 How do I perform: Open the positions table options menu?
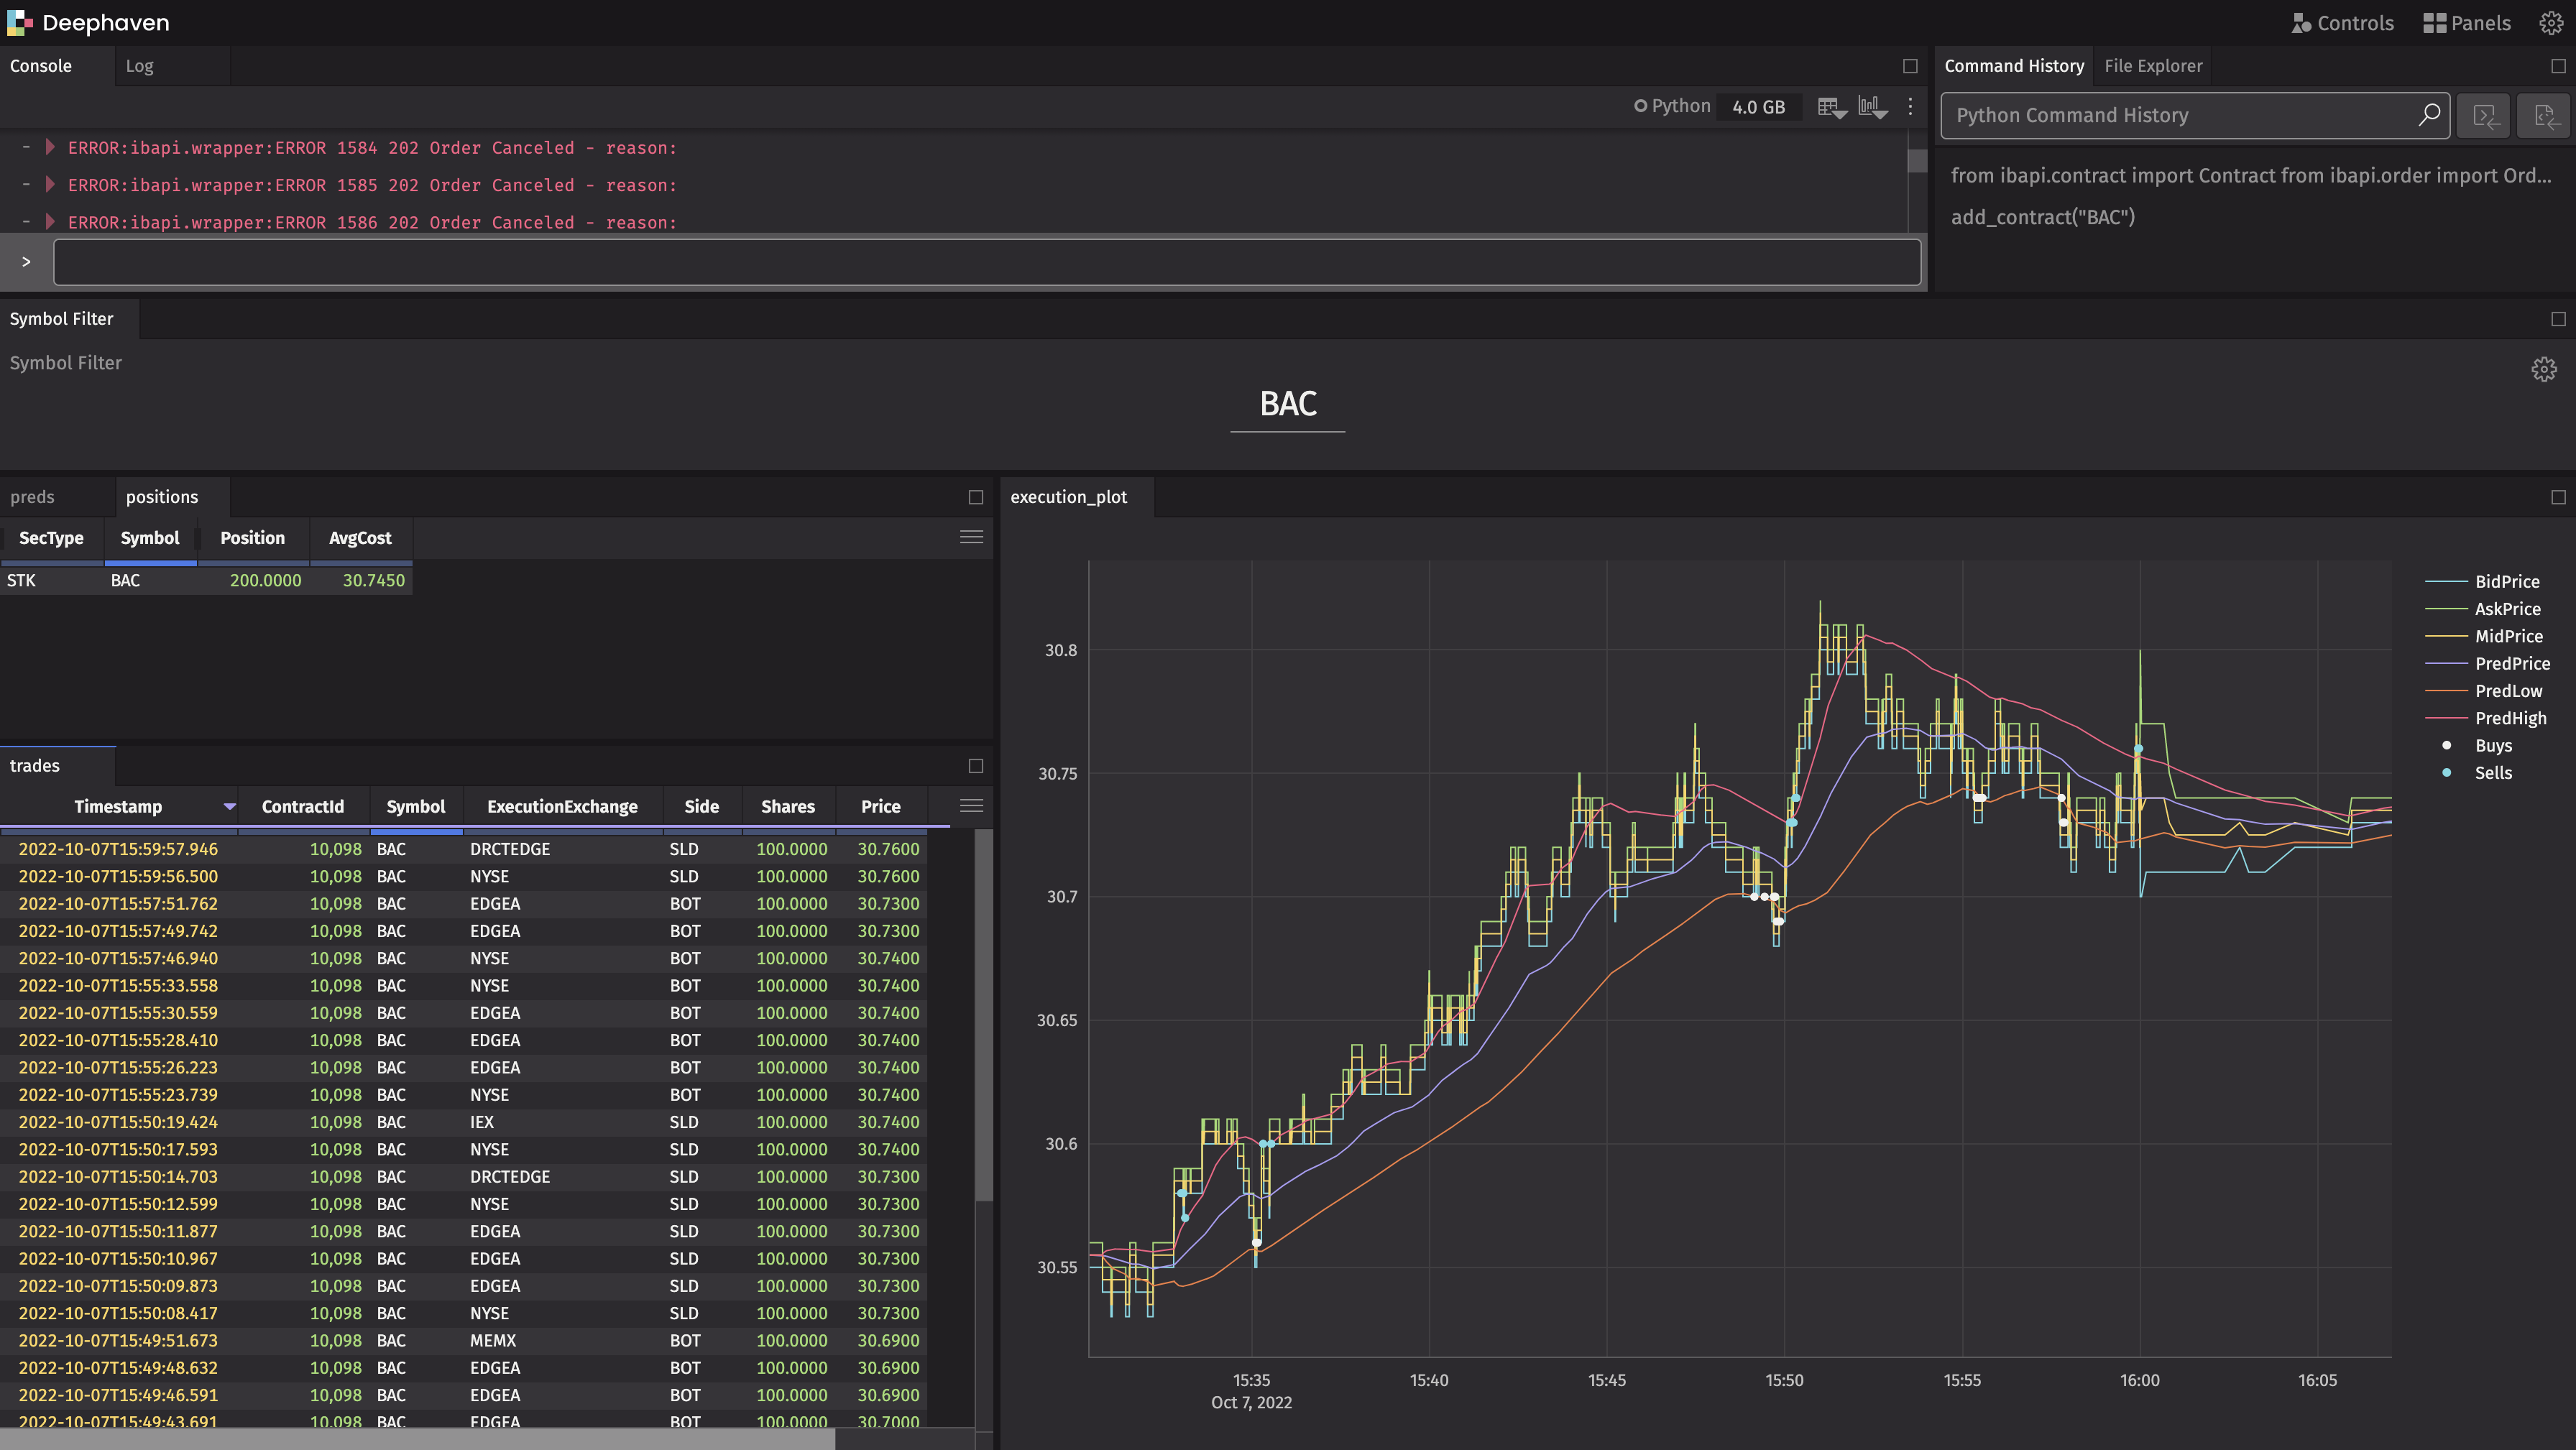(x=971, y=537)
